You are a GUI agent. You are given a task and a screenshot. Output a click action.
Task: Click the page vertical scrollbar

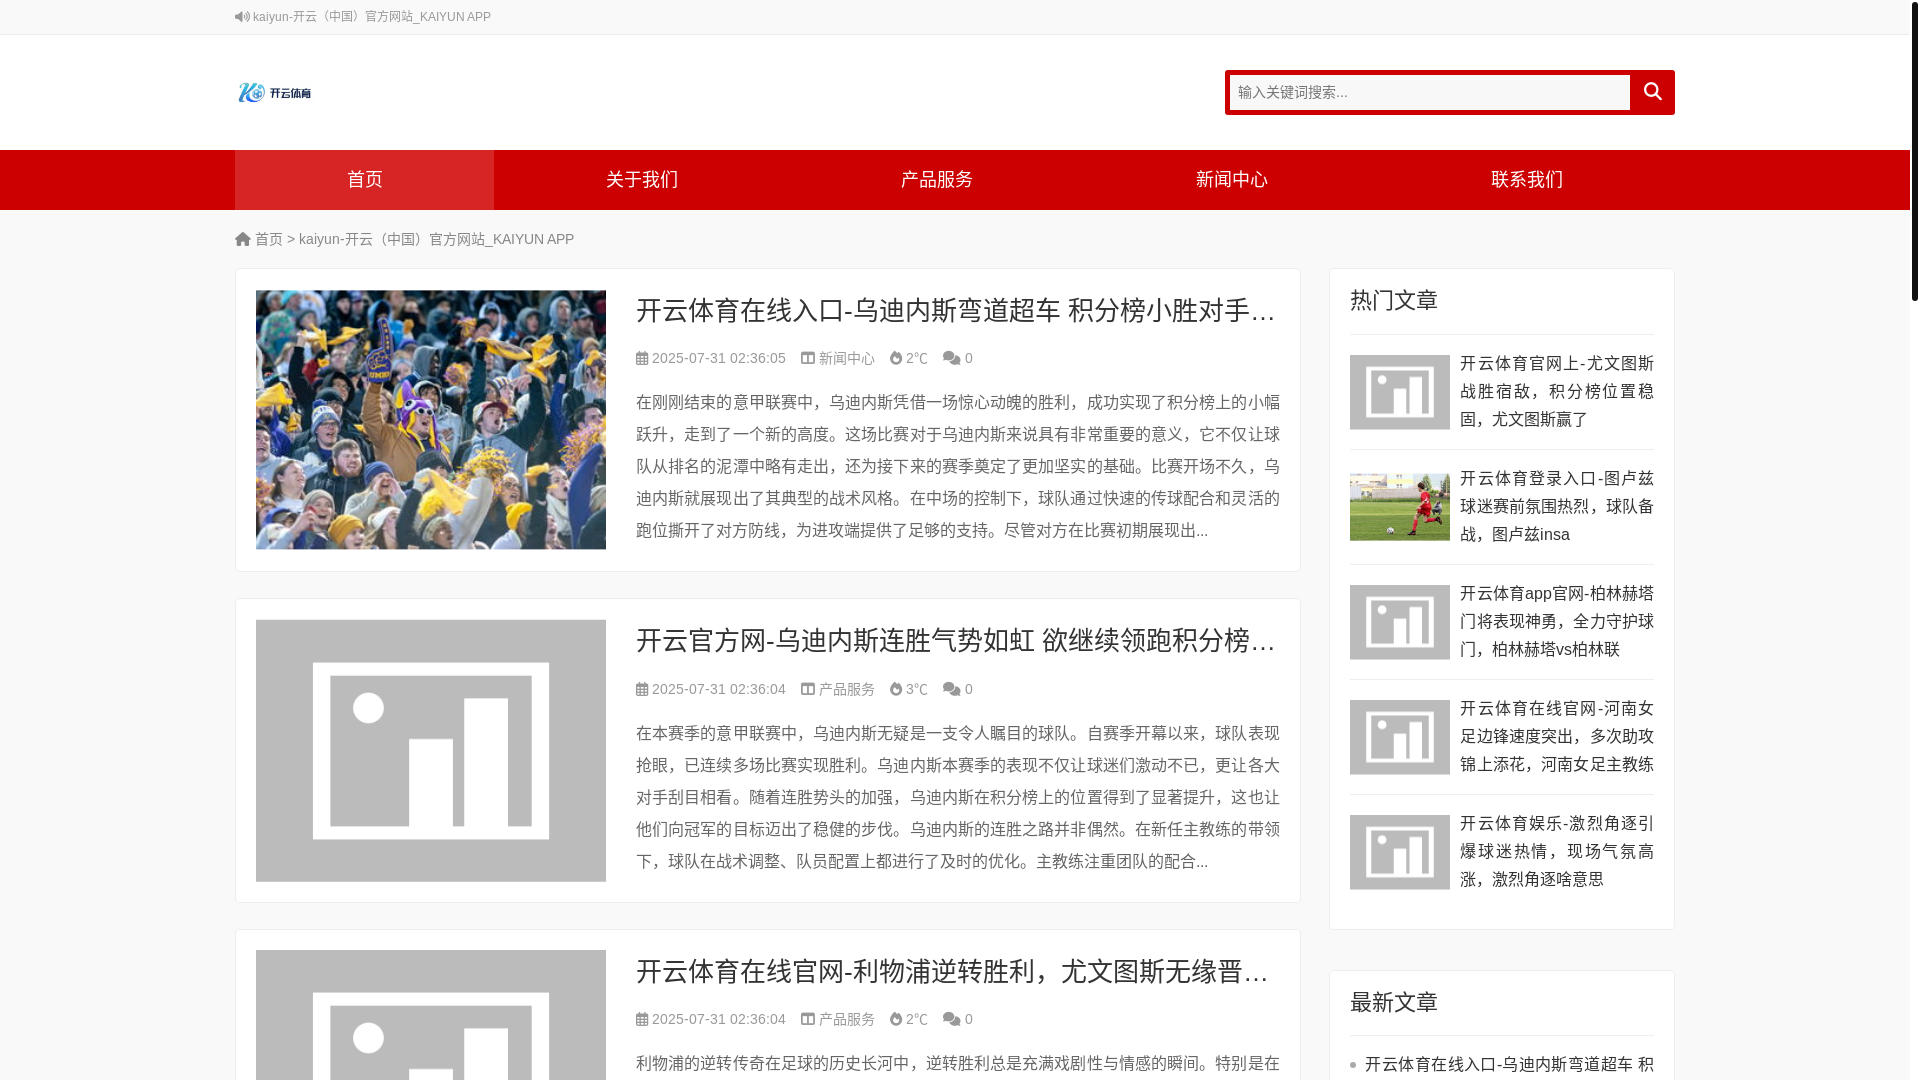[1915, 150]
